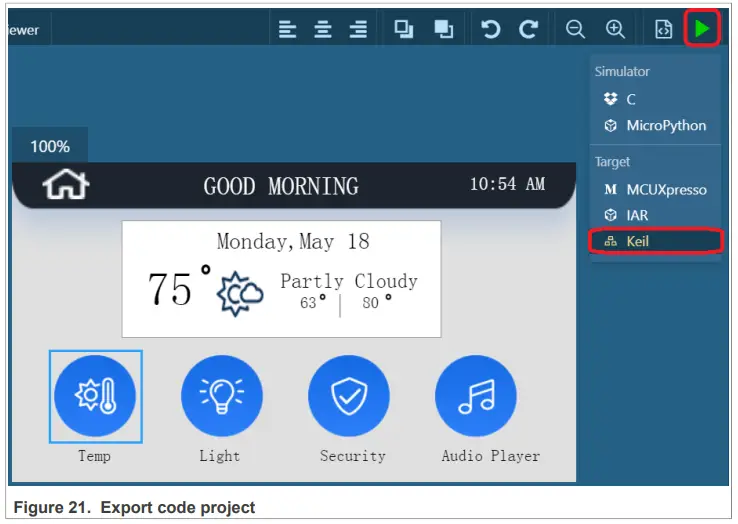The height and width of the screenshot is (524, 738).
Task: Click the home icon in preview header
Action: 66,184
